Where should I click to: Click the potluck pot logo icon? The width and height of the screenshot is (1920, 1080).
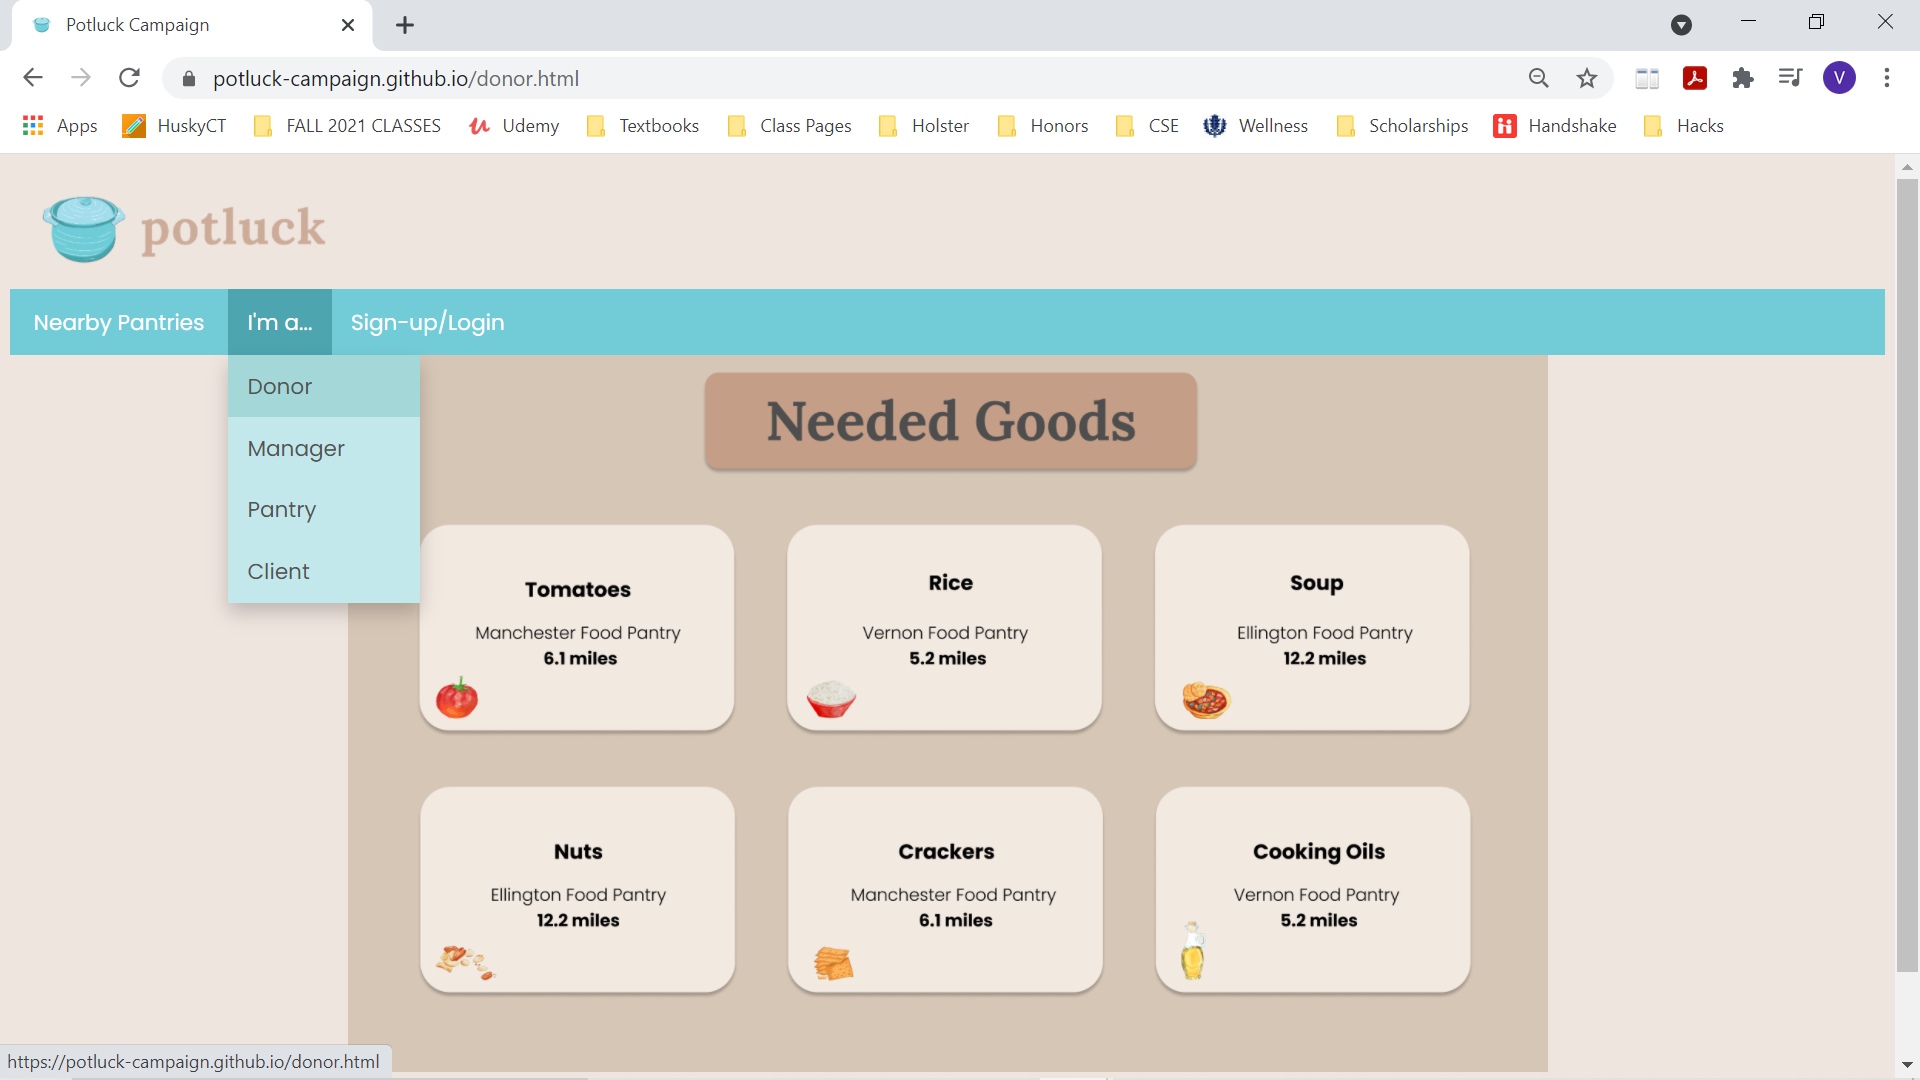[x=84, y=229]
